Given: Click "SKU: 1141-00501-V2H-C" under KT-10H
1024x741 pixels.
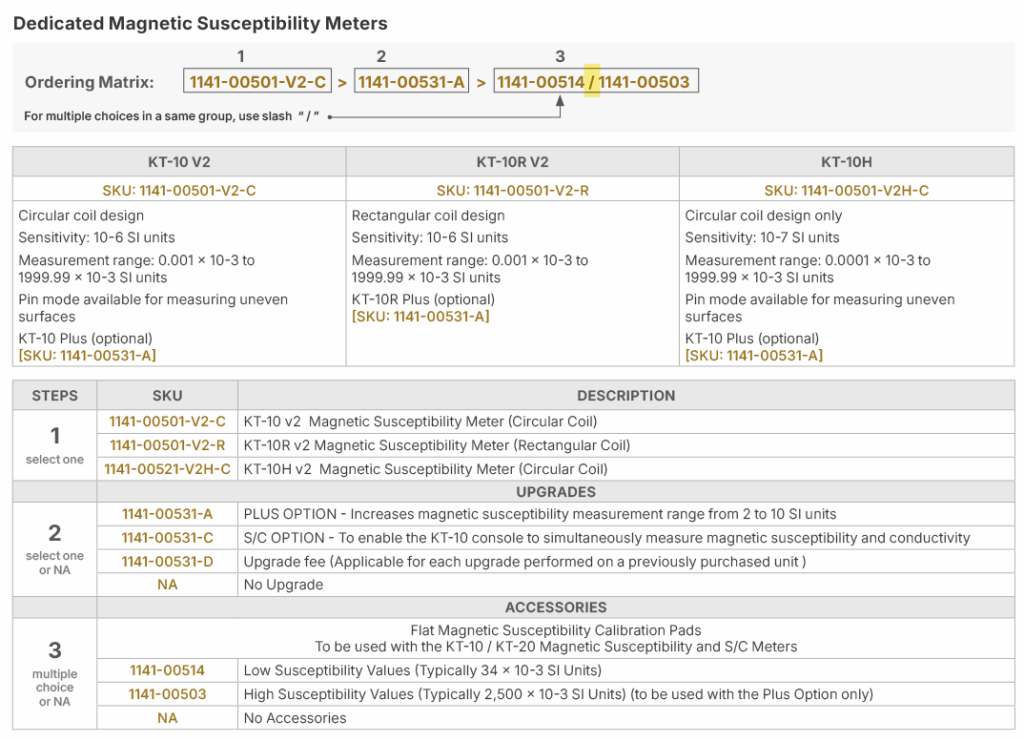Looking at the screenshot, I should coord(846,190).
